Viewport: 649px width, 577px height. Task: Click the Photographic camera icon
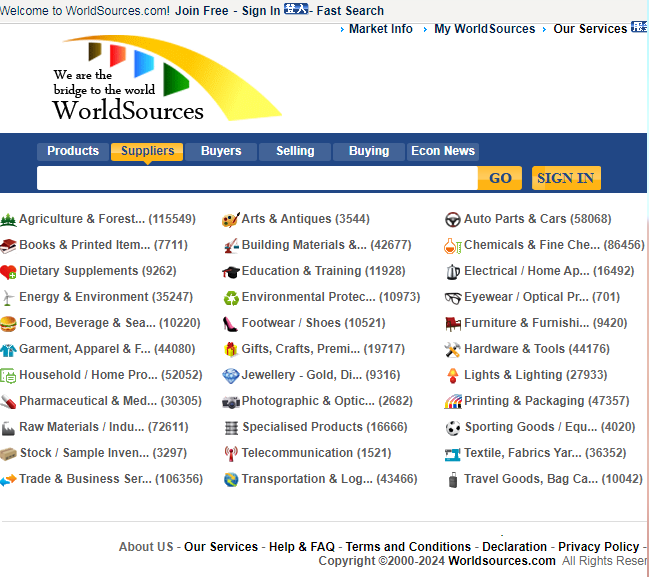(x=231, y=402)
